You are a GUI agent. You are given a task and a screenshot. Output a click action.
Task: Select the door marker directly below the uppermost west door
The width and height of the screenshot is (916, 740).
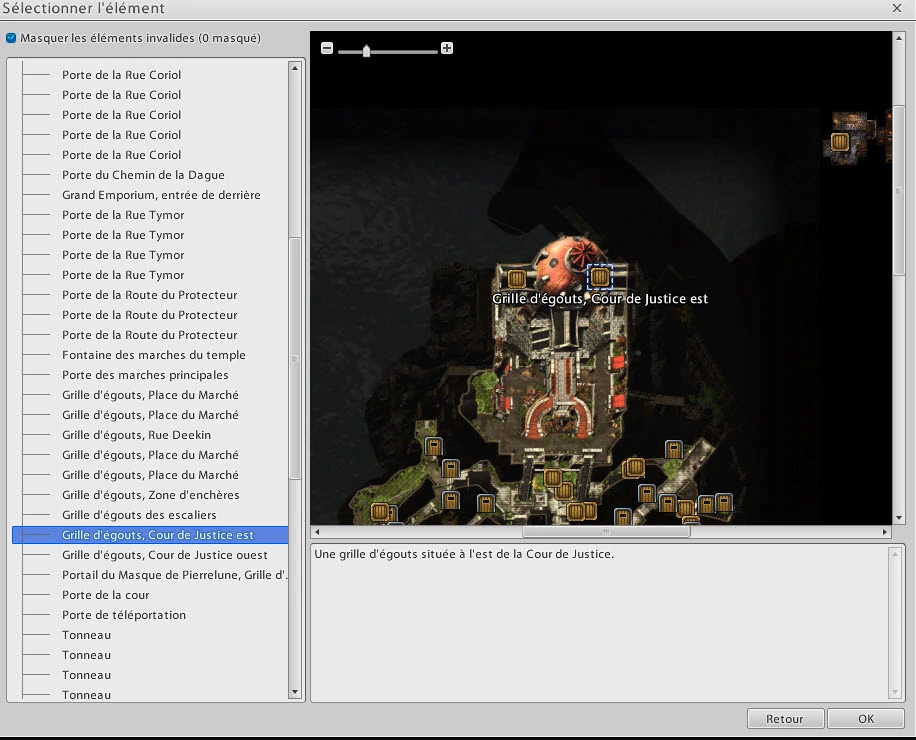[450, 469]
